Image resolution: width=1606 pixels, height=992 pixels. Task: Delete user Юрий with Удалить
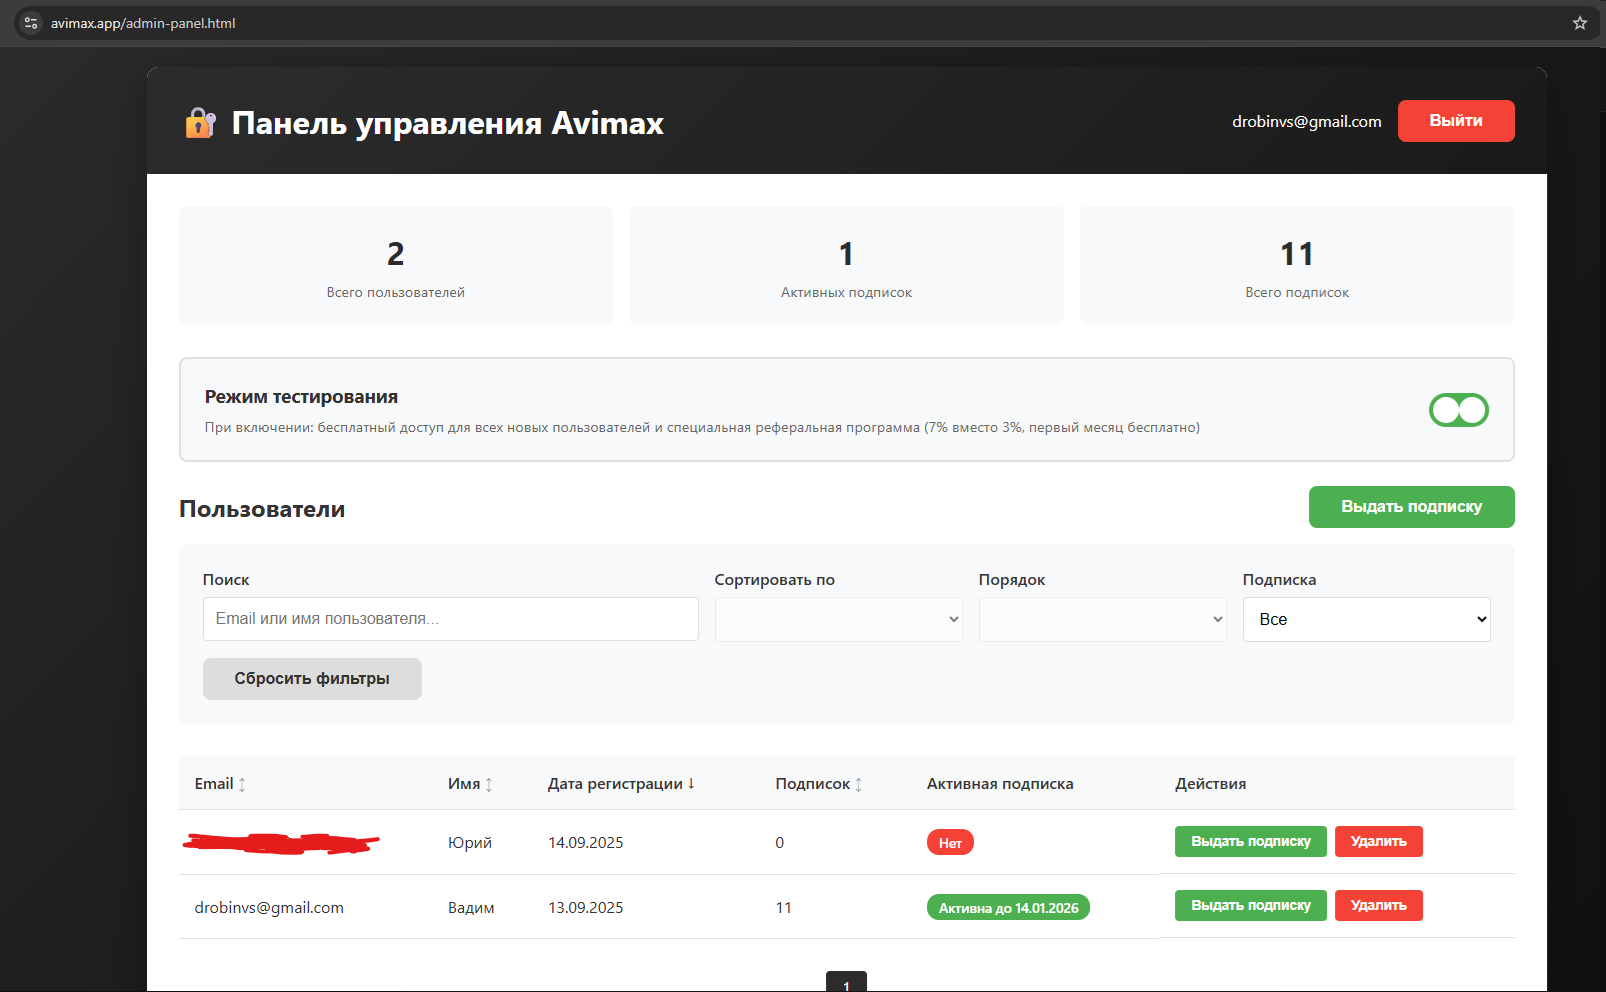click(x=1378, y=842)
